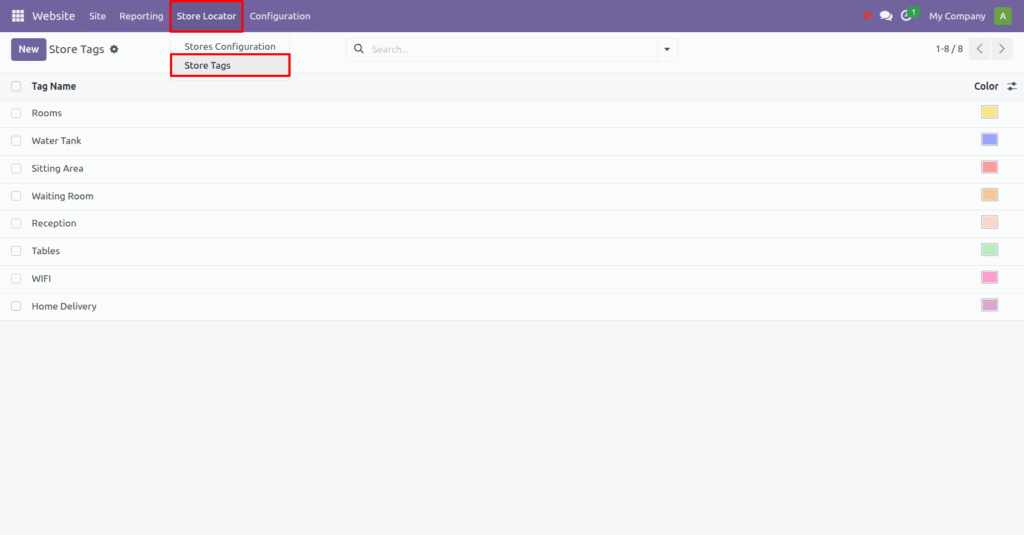This screenshot has width=1024, height=535.
Task: Click the New button
Action: point(28,49)
